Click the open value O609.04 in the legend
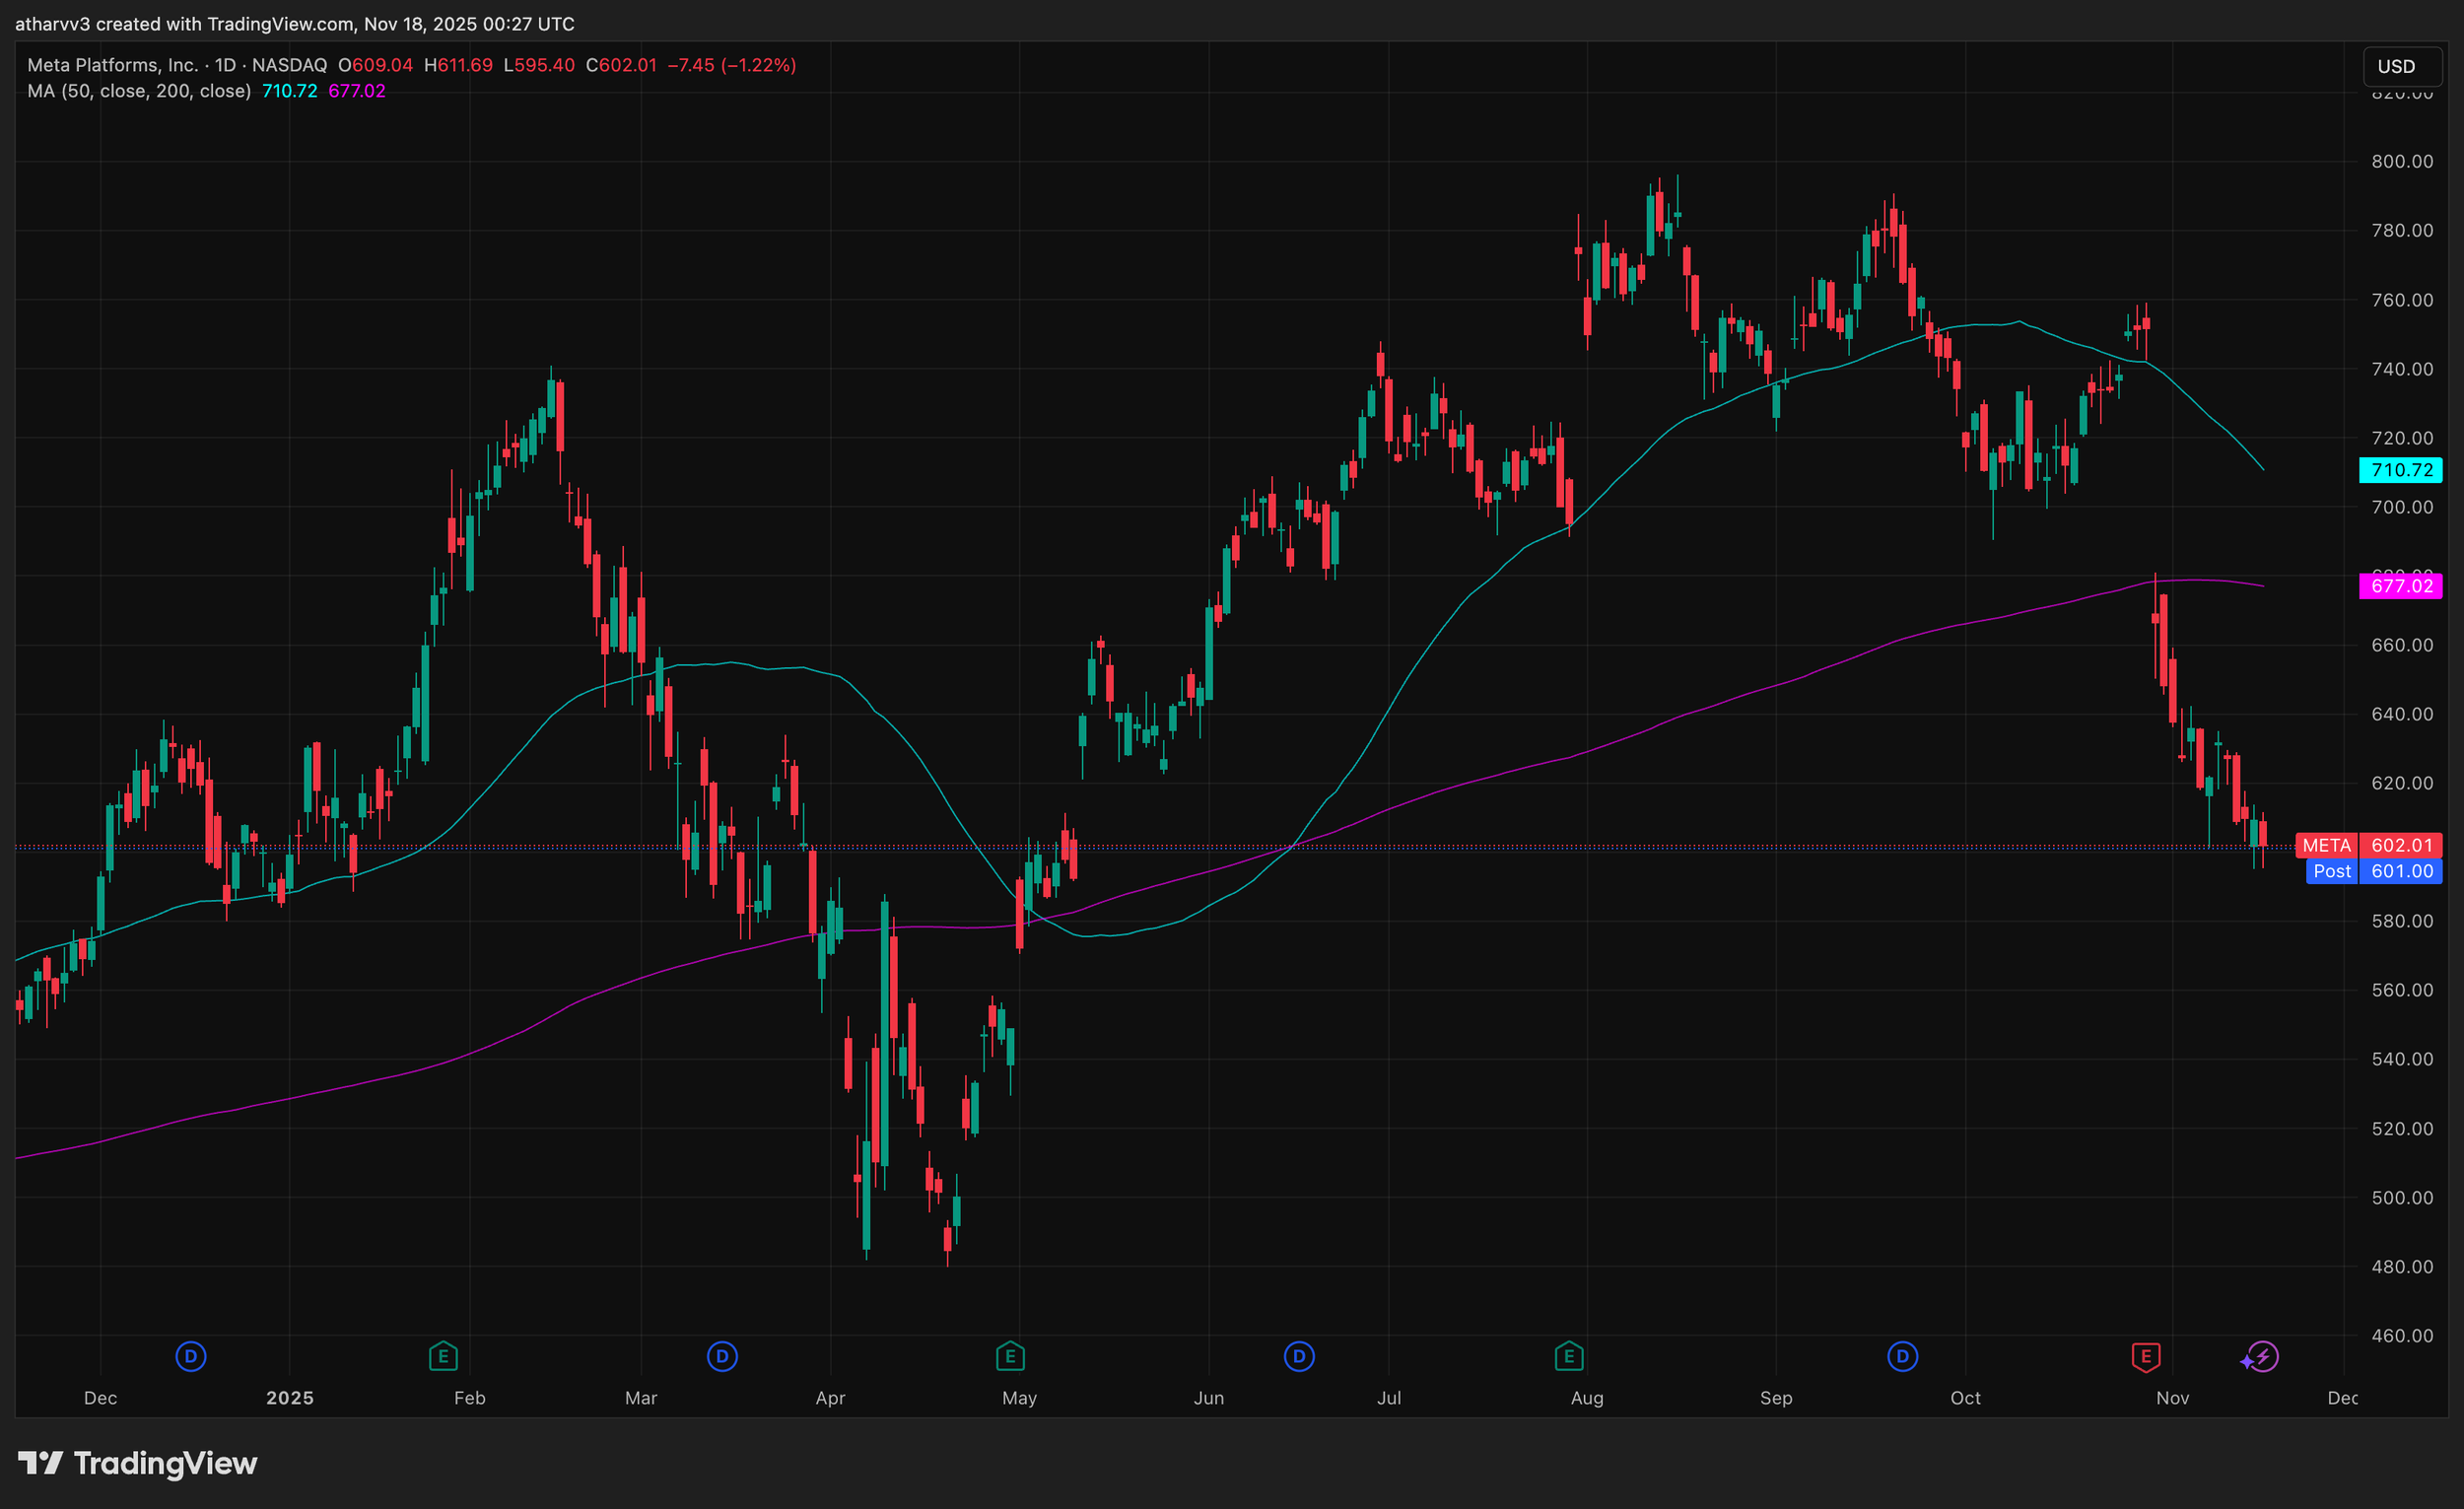Viewport: 2464px width, 1509px height. (x=375, y=65)
